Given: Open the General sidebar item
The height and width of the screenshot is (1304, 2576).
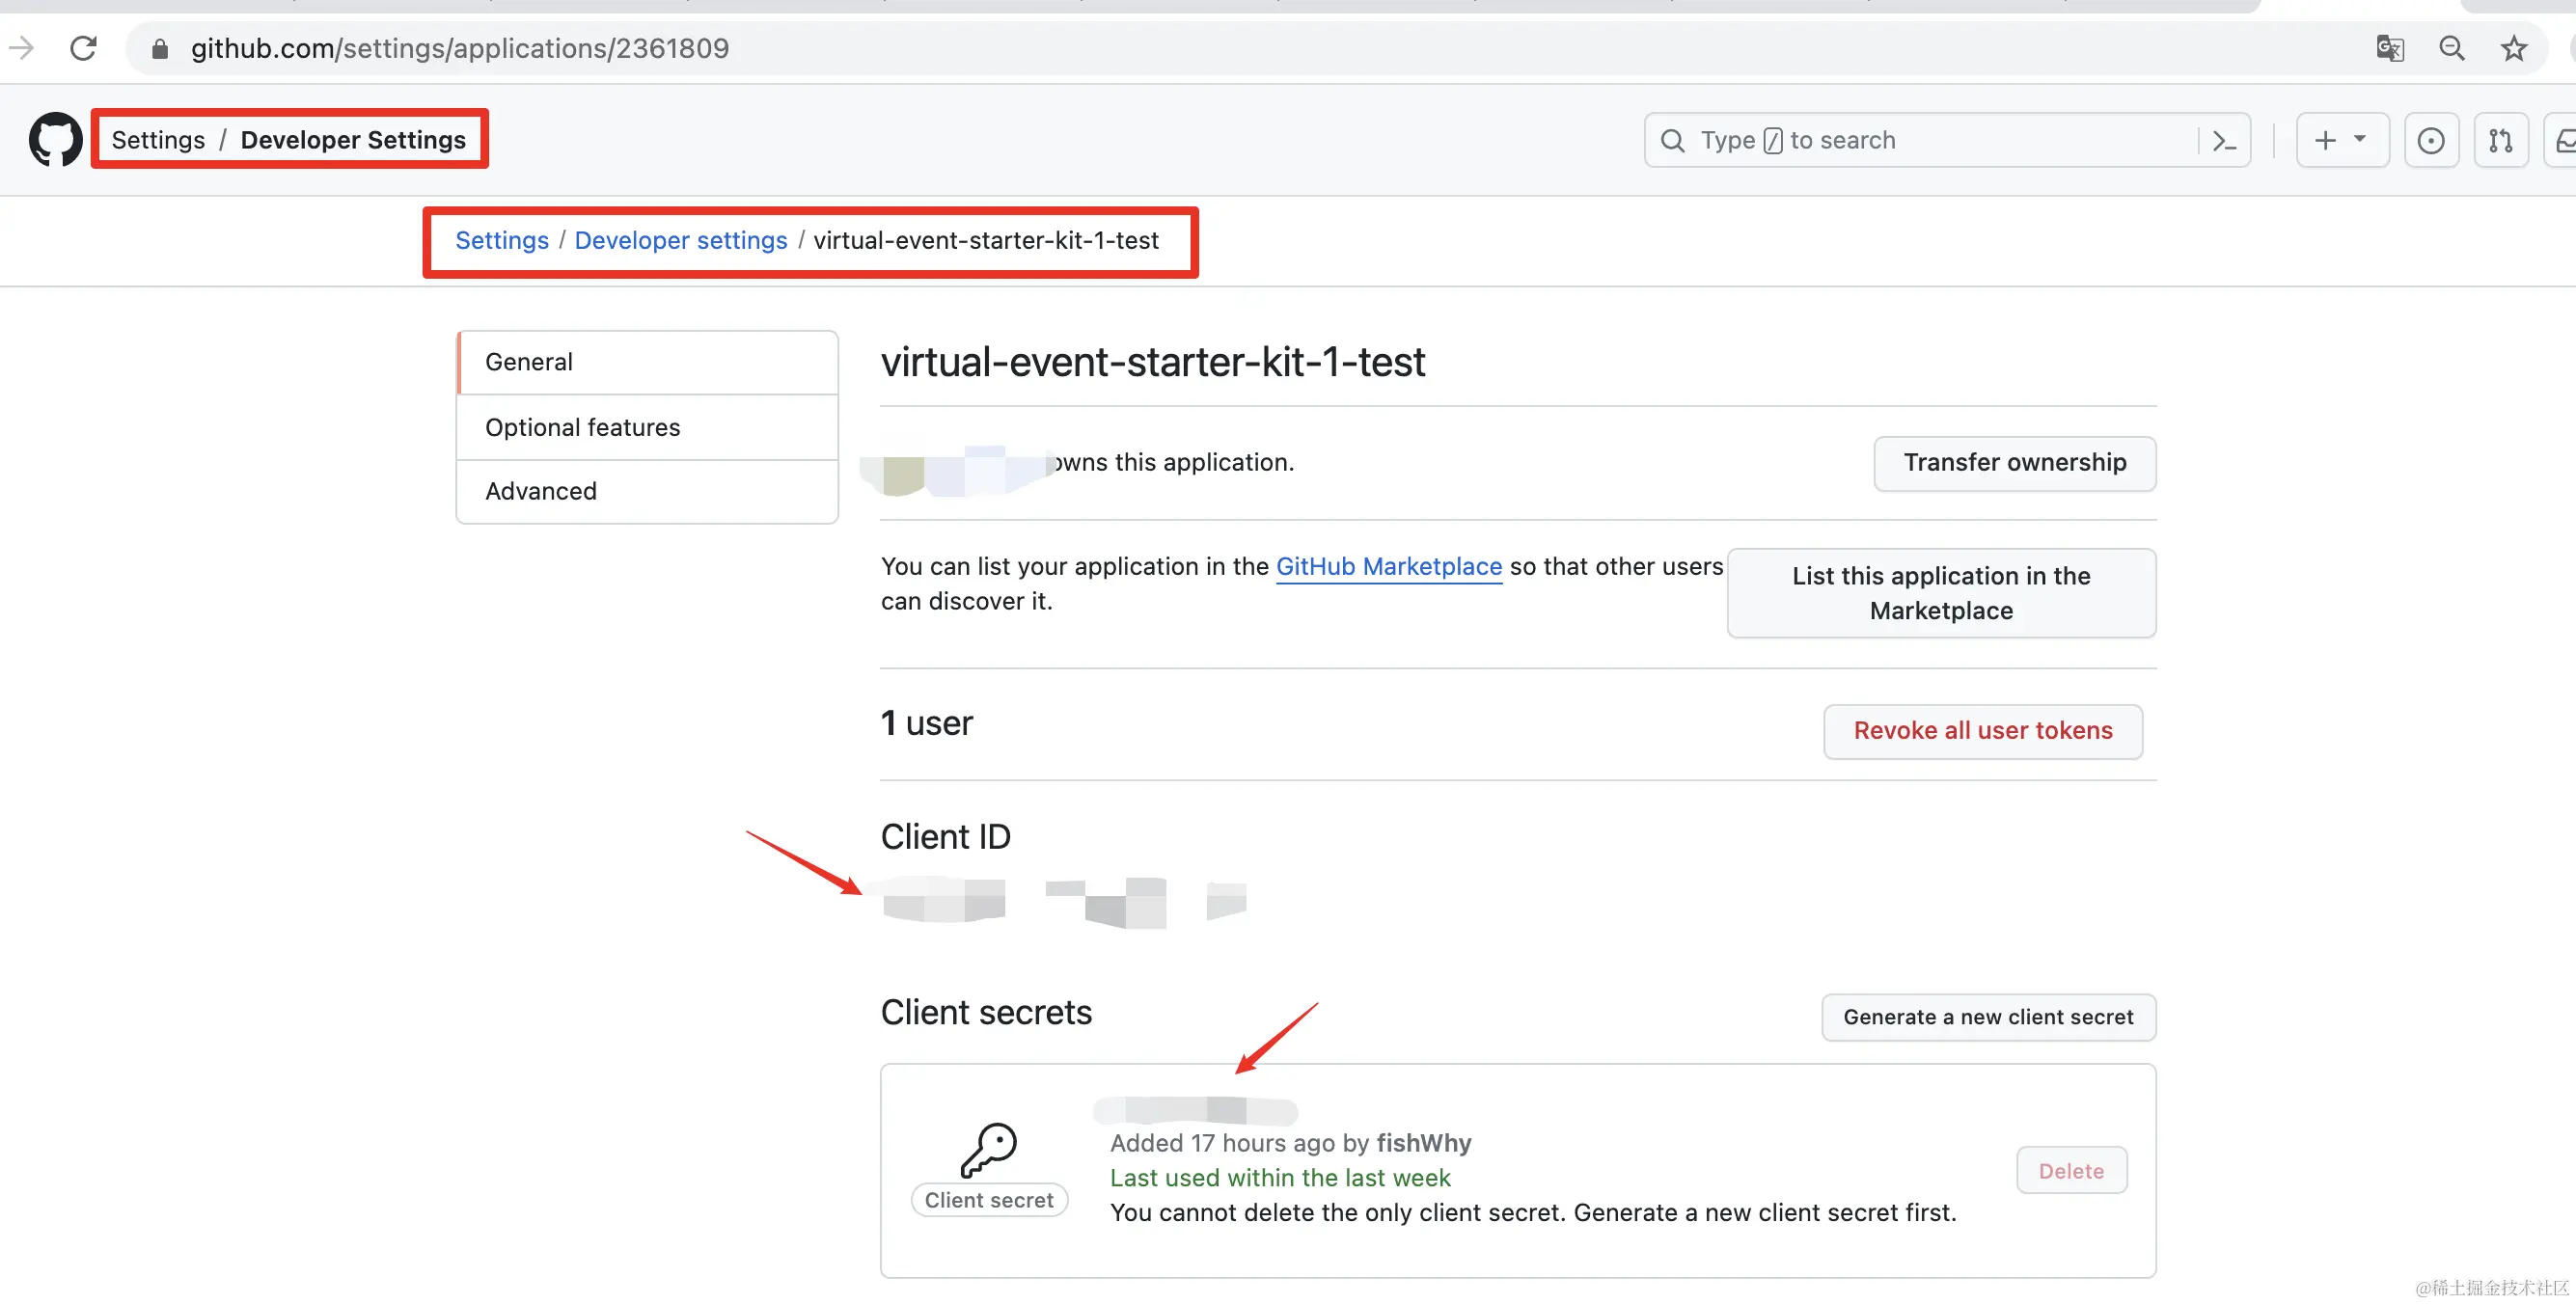Looking at the screenshot, I should (x=528, y=362).
